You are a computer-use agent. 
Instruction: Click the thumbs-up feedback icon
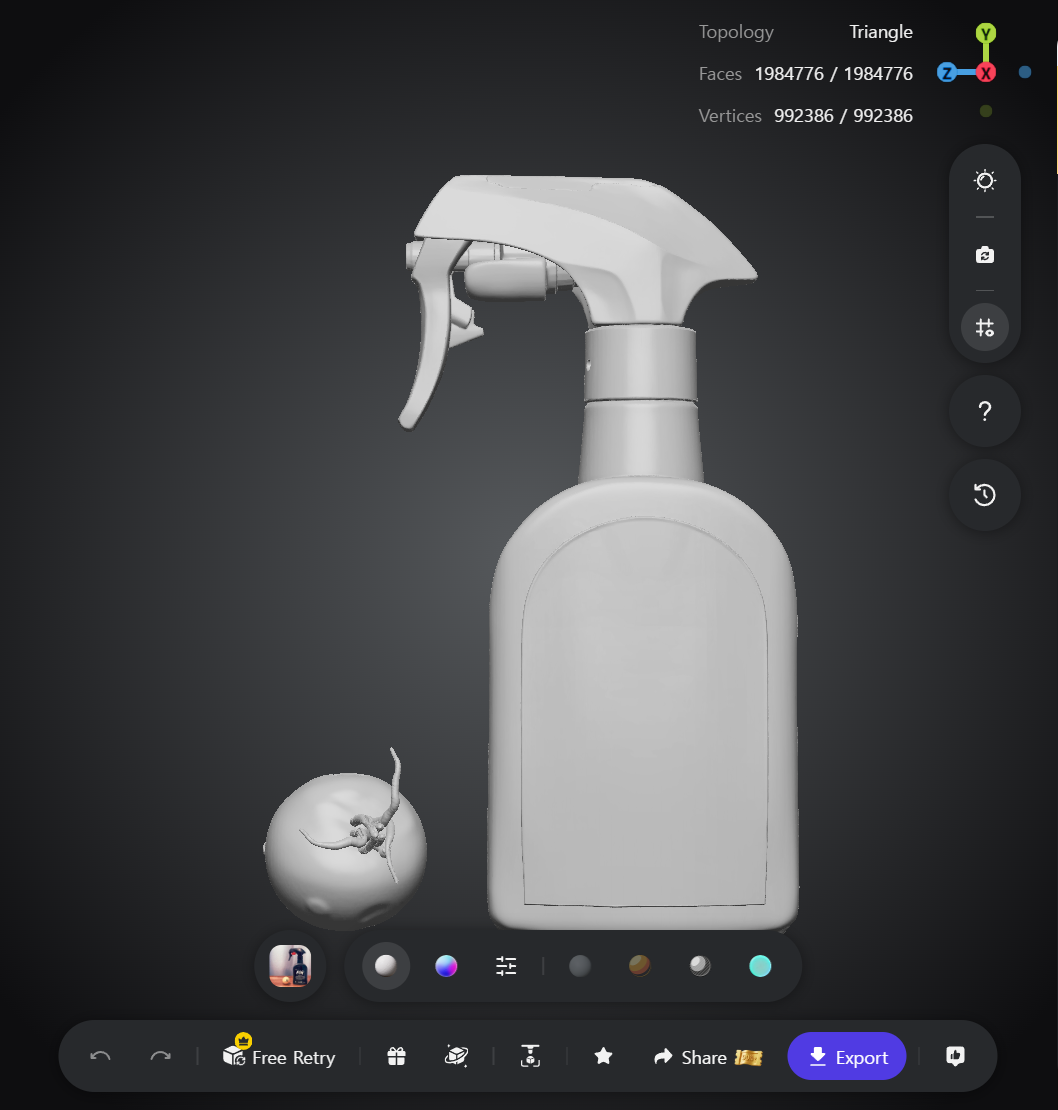click(955, 1056)
